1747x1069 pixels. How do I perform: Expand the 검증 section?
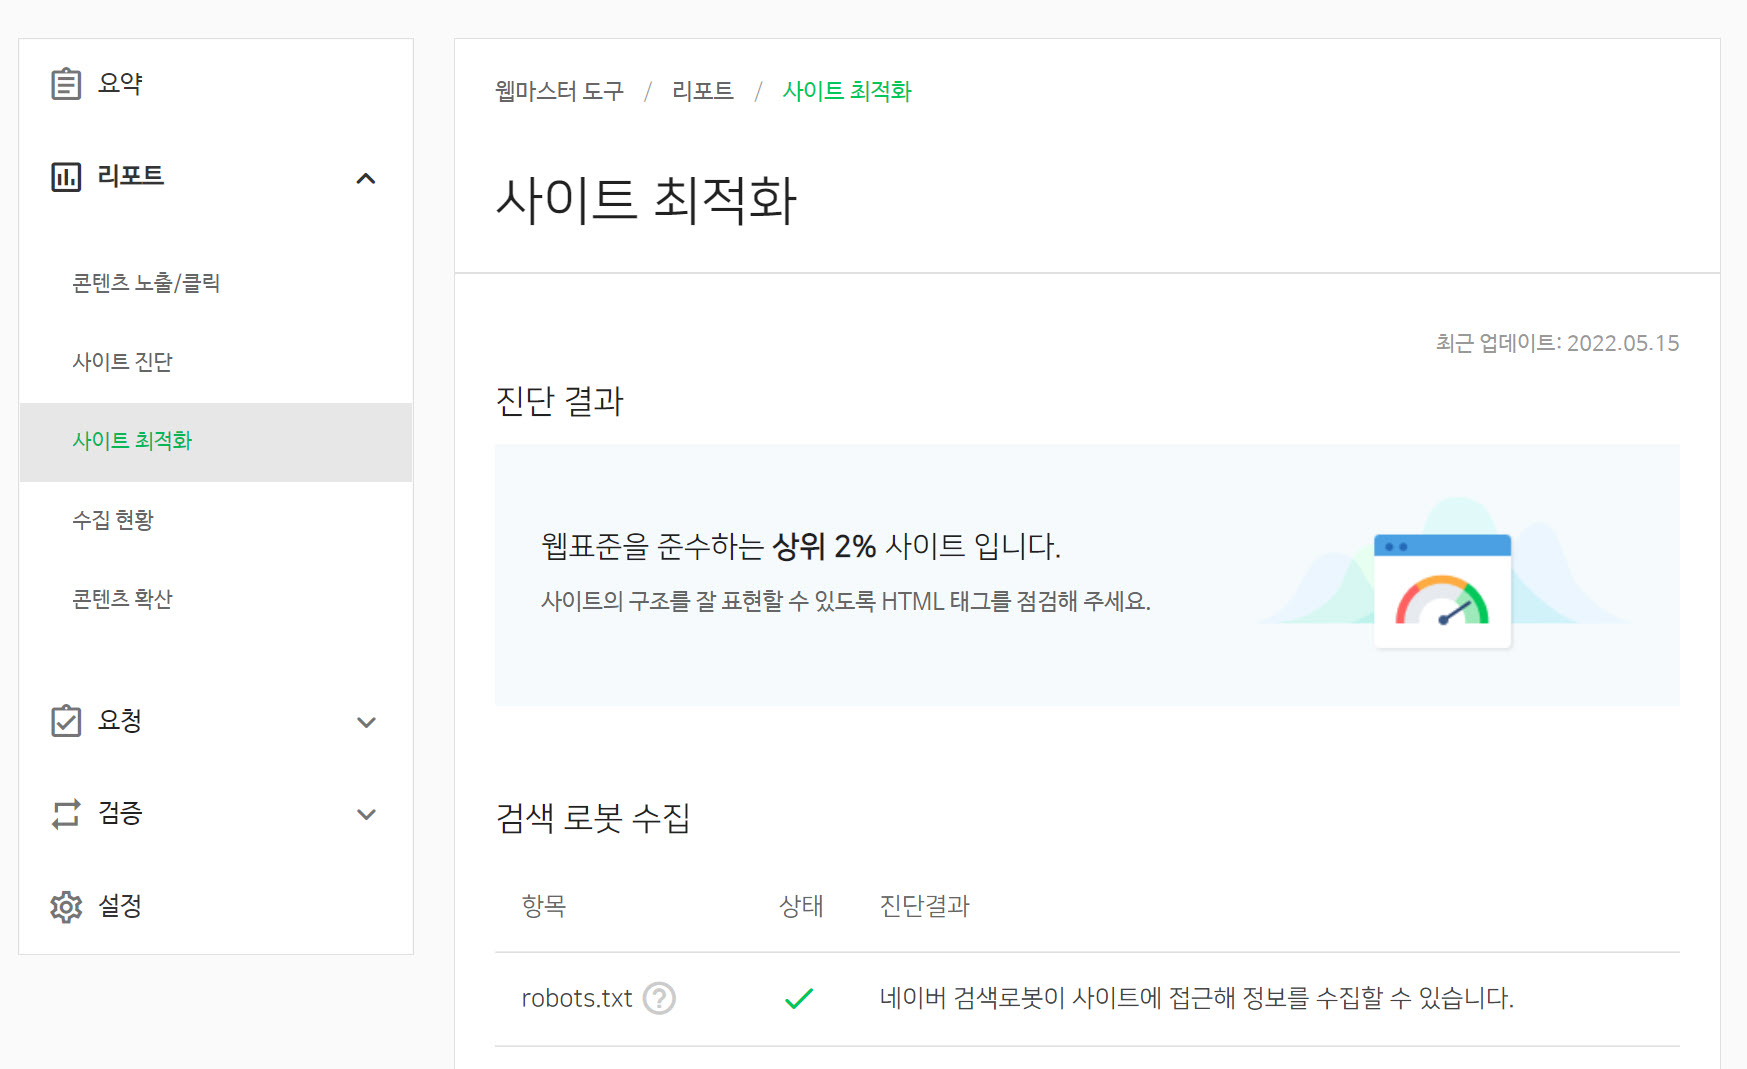point(366,814)
